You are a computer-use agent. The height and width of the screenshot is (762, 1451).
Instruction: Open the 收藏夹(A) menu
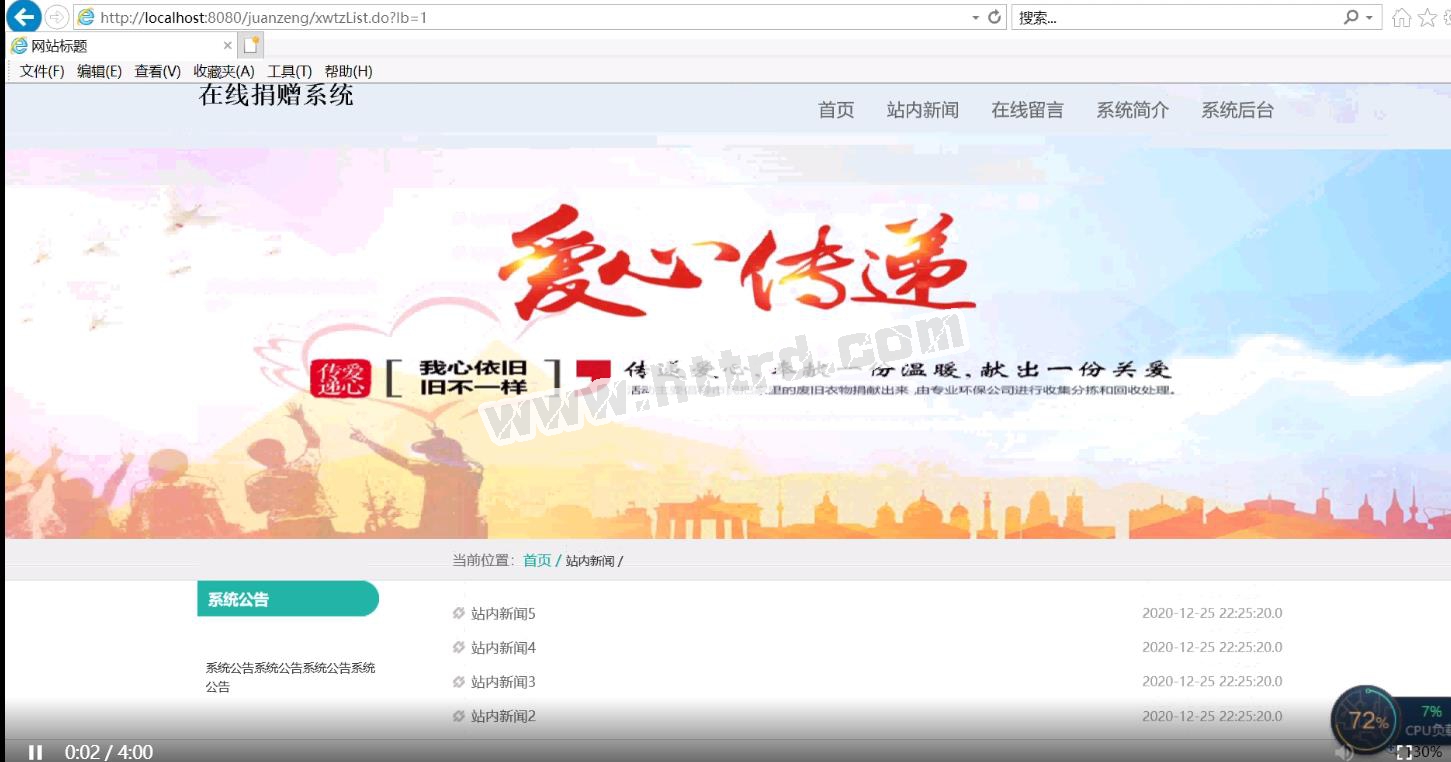[224, 71]
